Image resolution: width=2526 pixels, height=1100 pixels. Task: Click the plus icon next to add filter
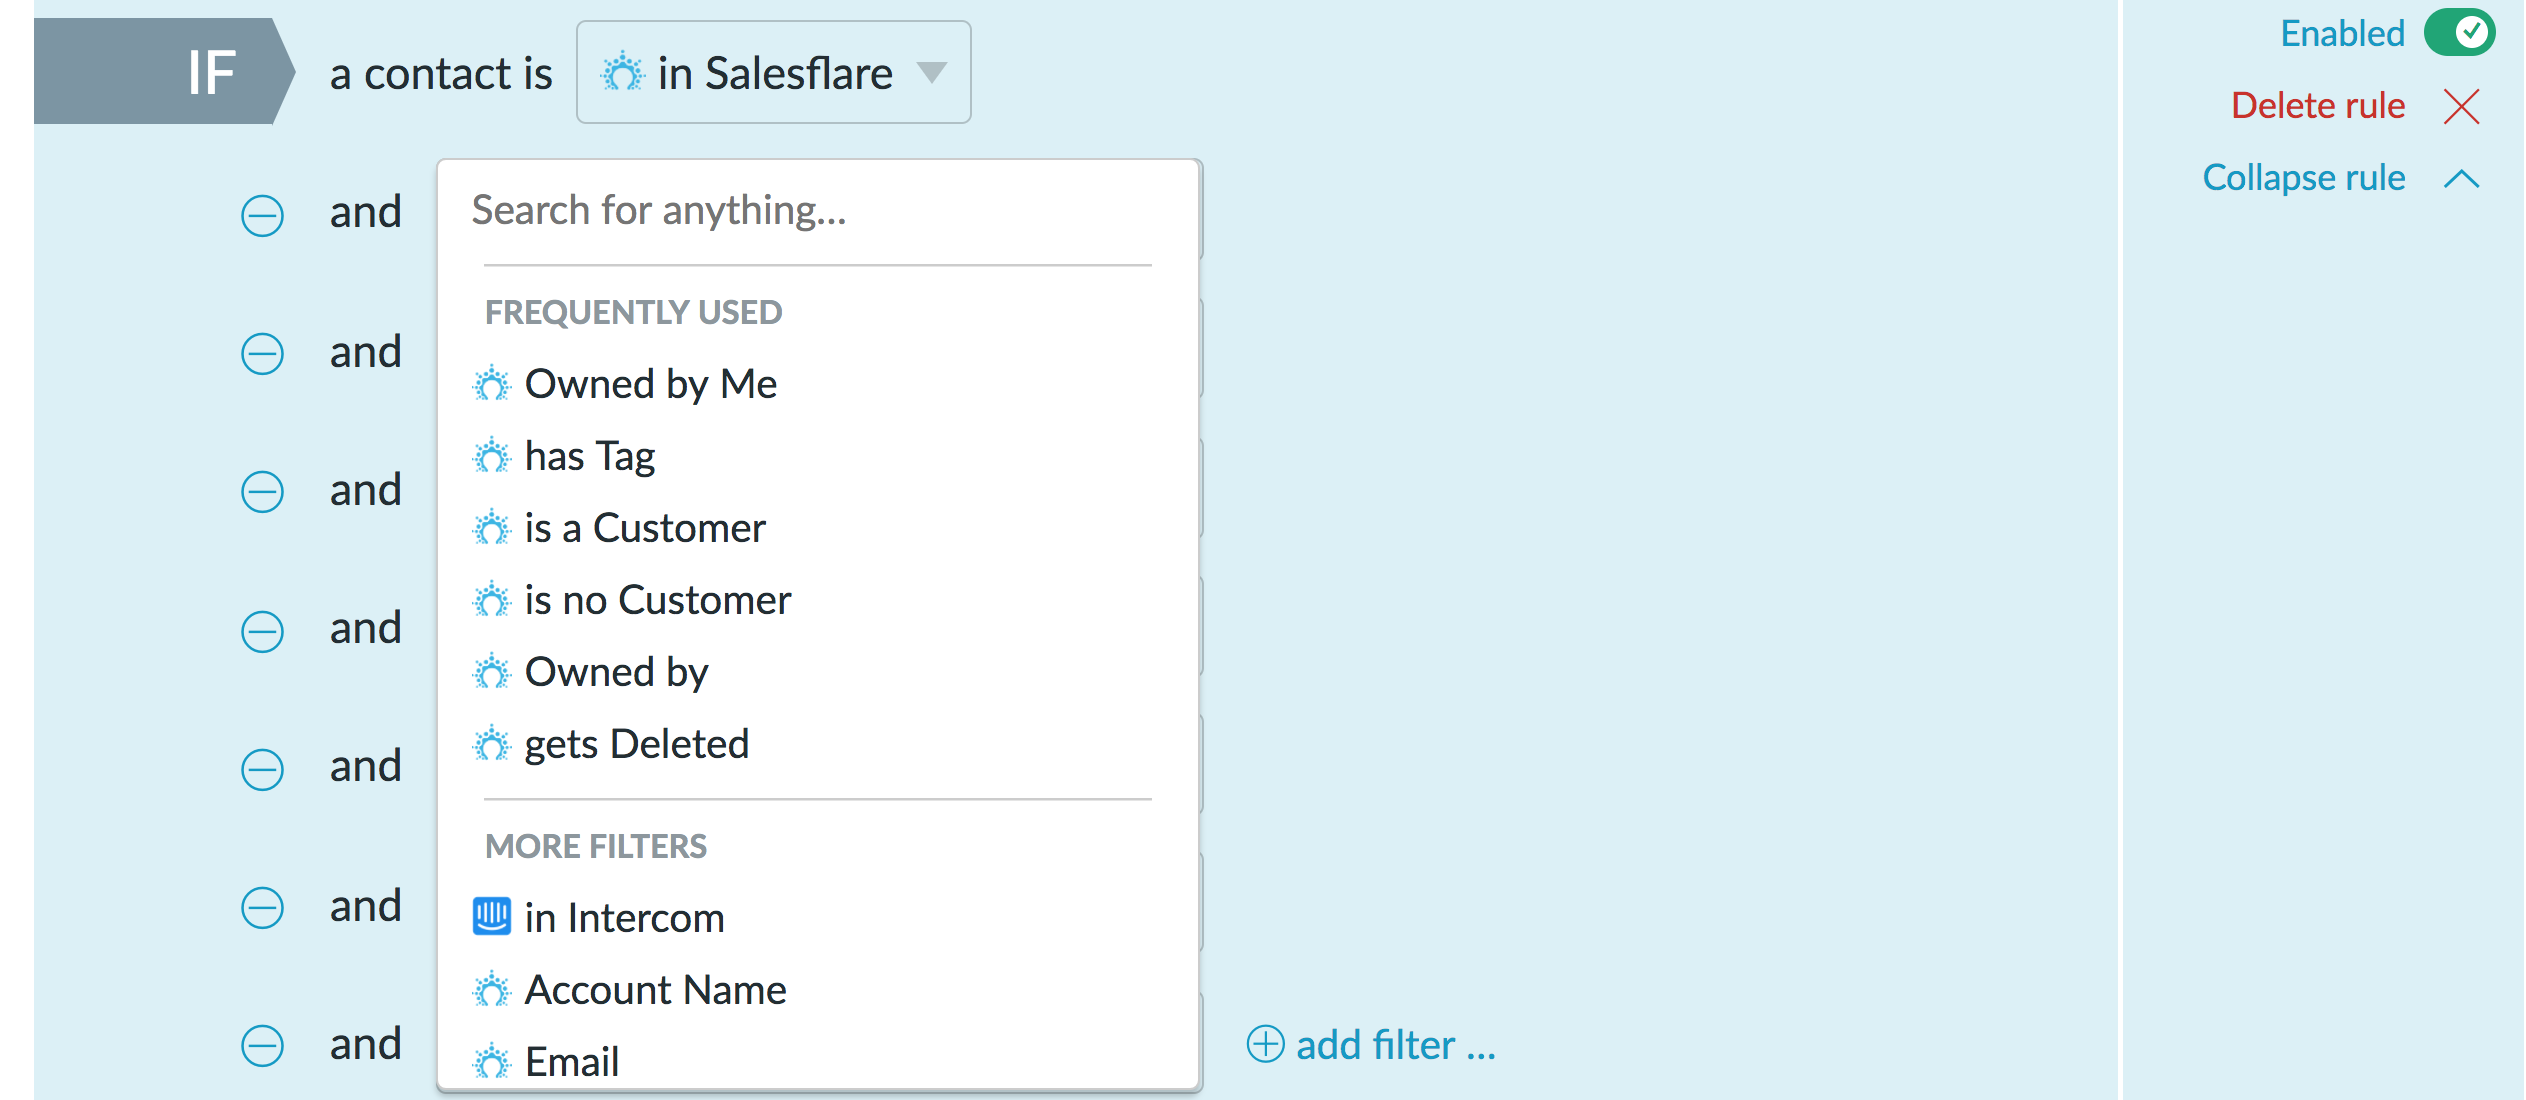tap(1265, 1044)
